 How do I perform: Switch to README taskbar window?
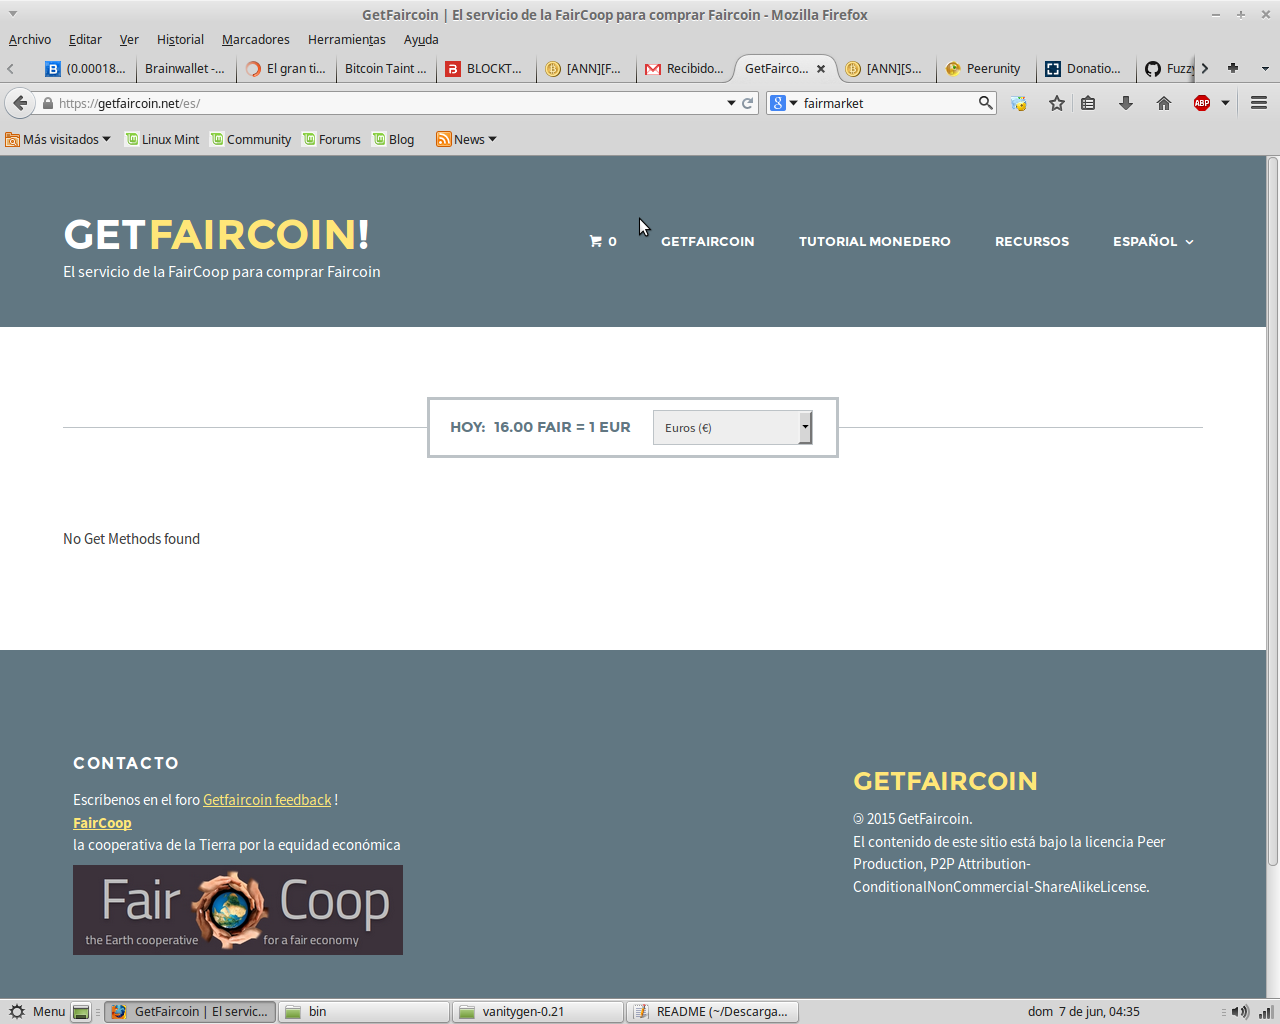coord(712,1011)
